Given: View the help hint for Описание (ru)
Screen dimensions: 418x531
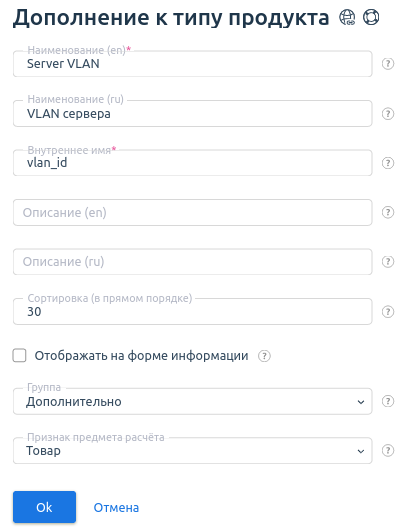Looking at the screenshot, I should [388, 262].
